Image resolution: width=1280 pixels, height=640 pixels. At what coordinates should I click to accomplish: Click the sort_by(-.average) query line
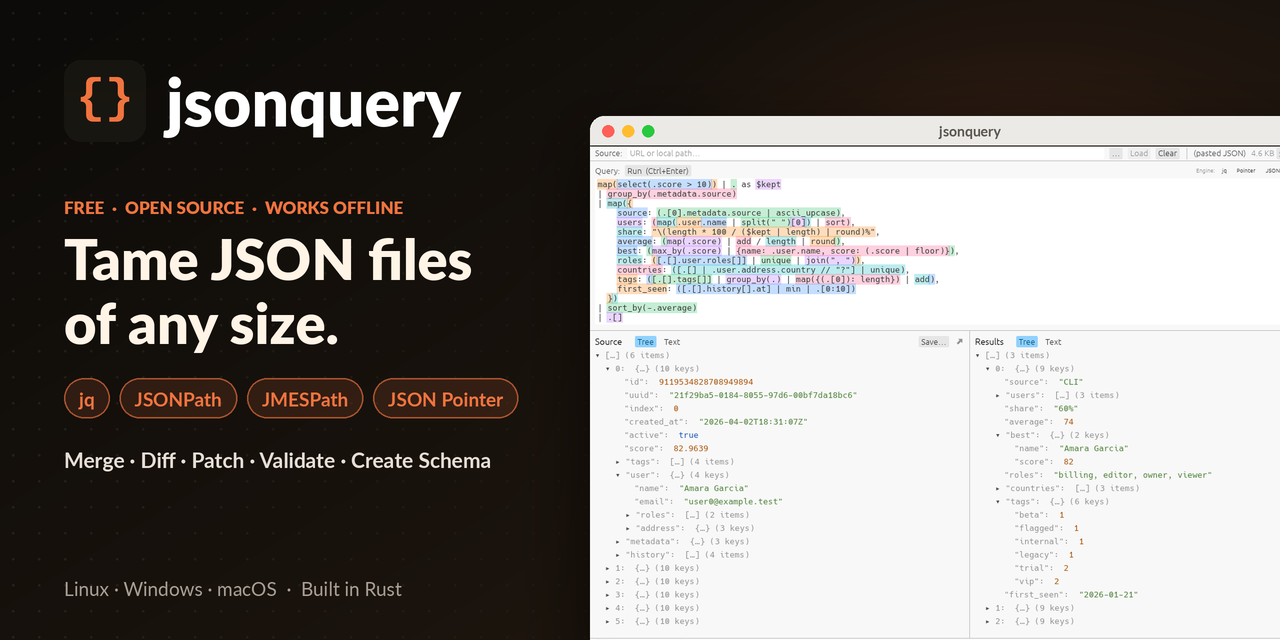(652, 308)
